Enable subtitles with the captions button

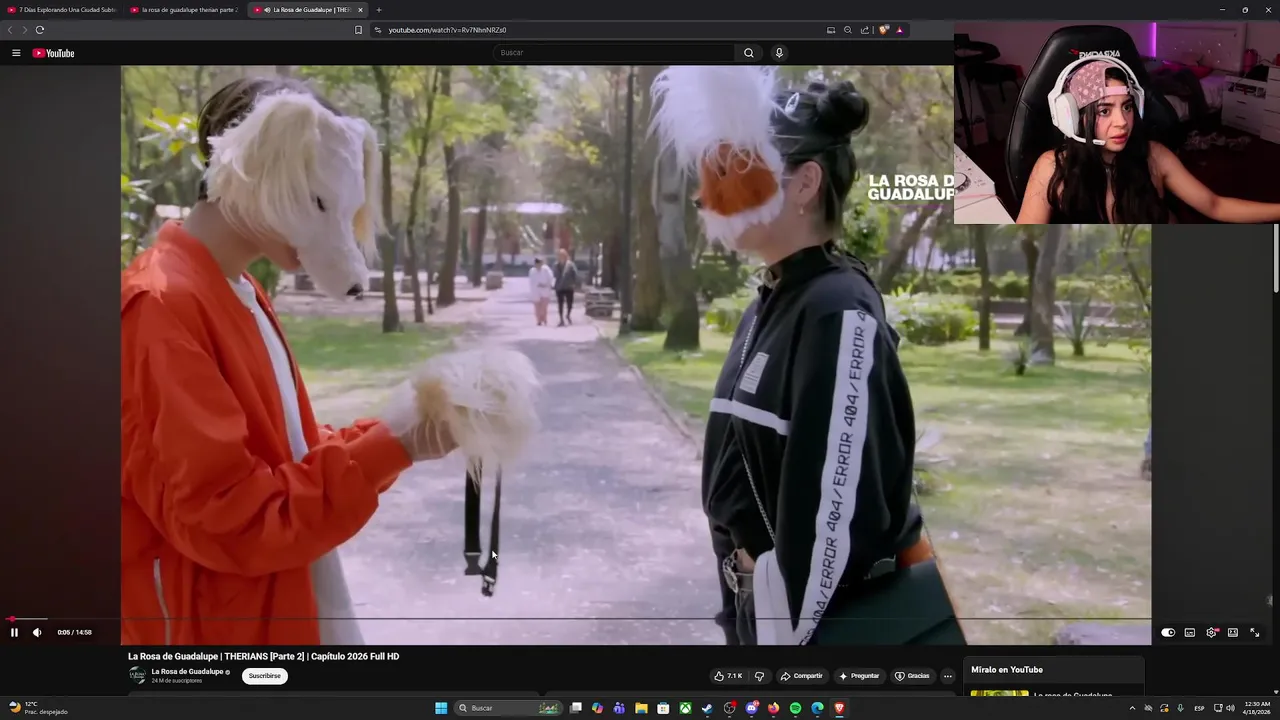1190,632
